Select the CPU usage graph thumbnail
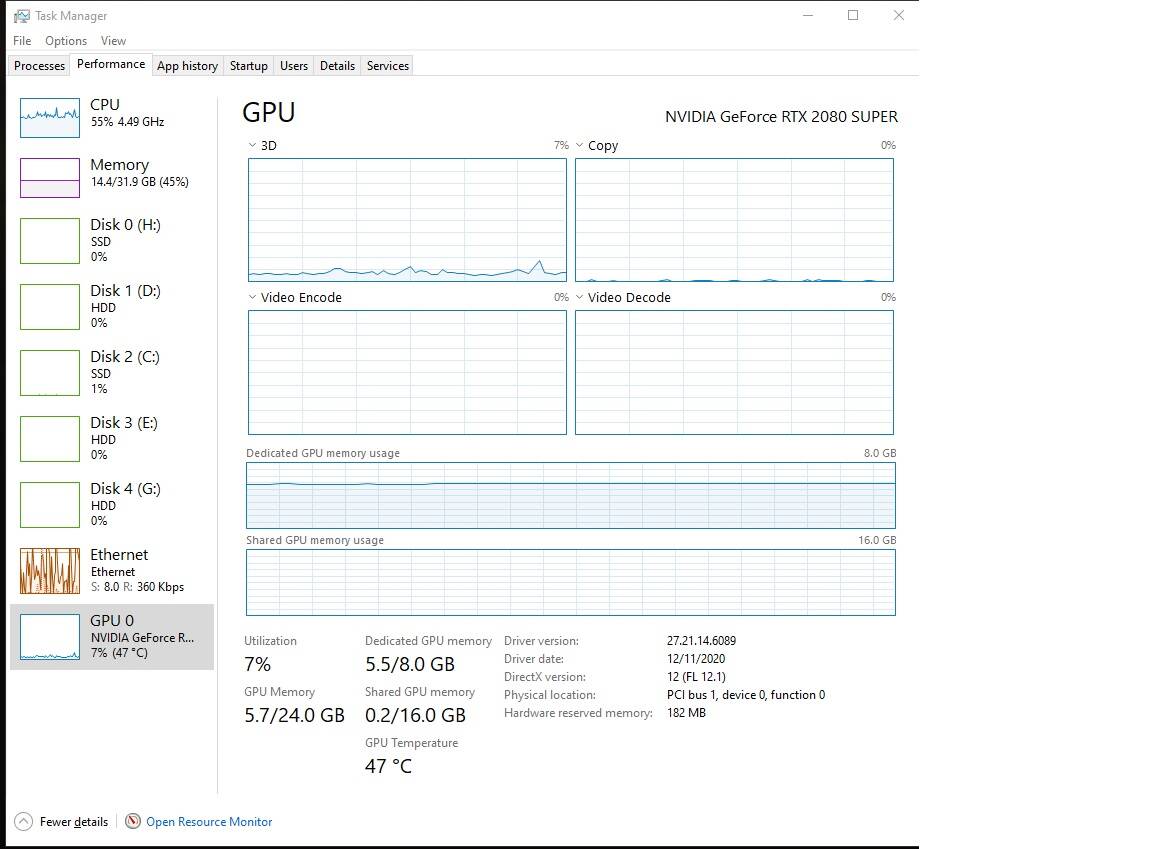Screen dimensions: 1152x849 (50, 118)
